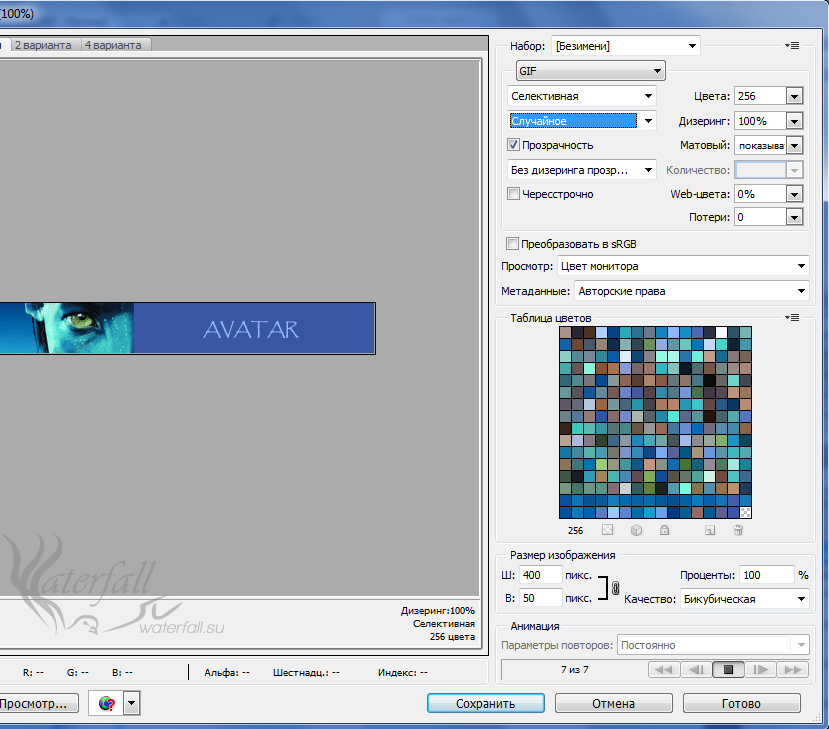Stop the animation playback
Viewport: 829px width, 729px height.
[x=728, y=670]
